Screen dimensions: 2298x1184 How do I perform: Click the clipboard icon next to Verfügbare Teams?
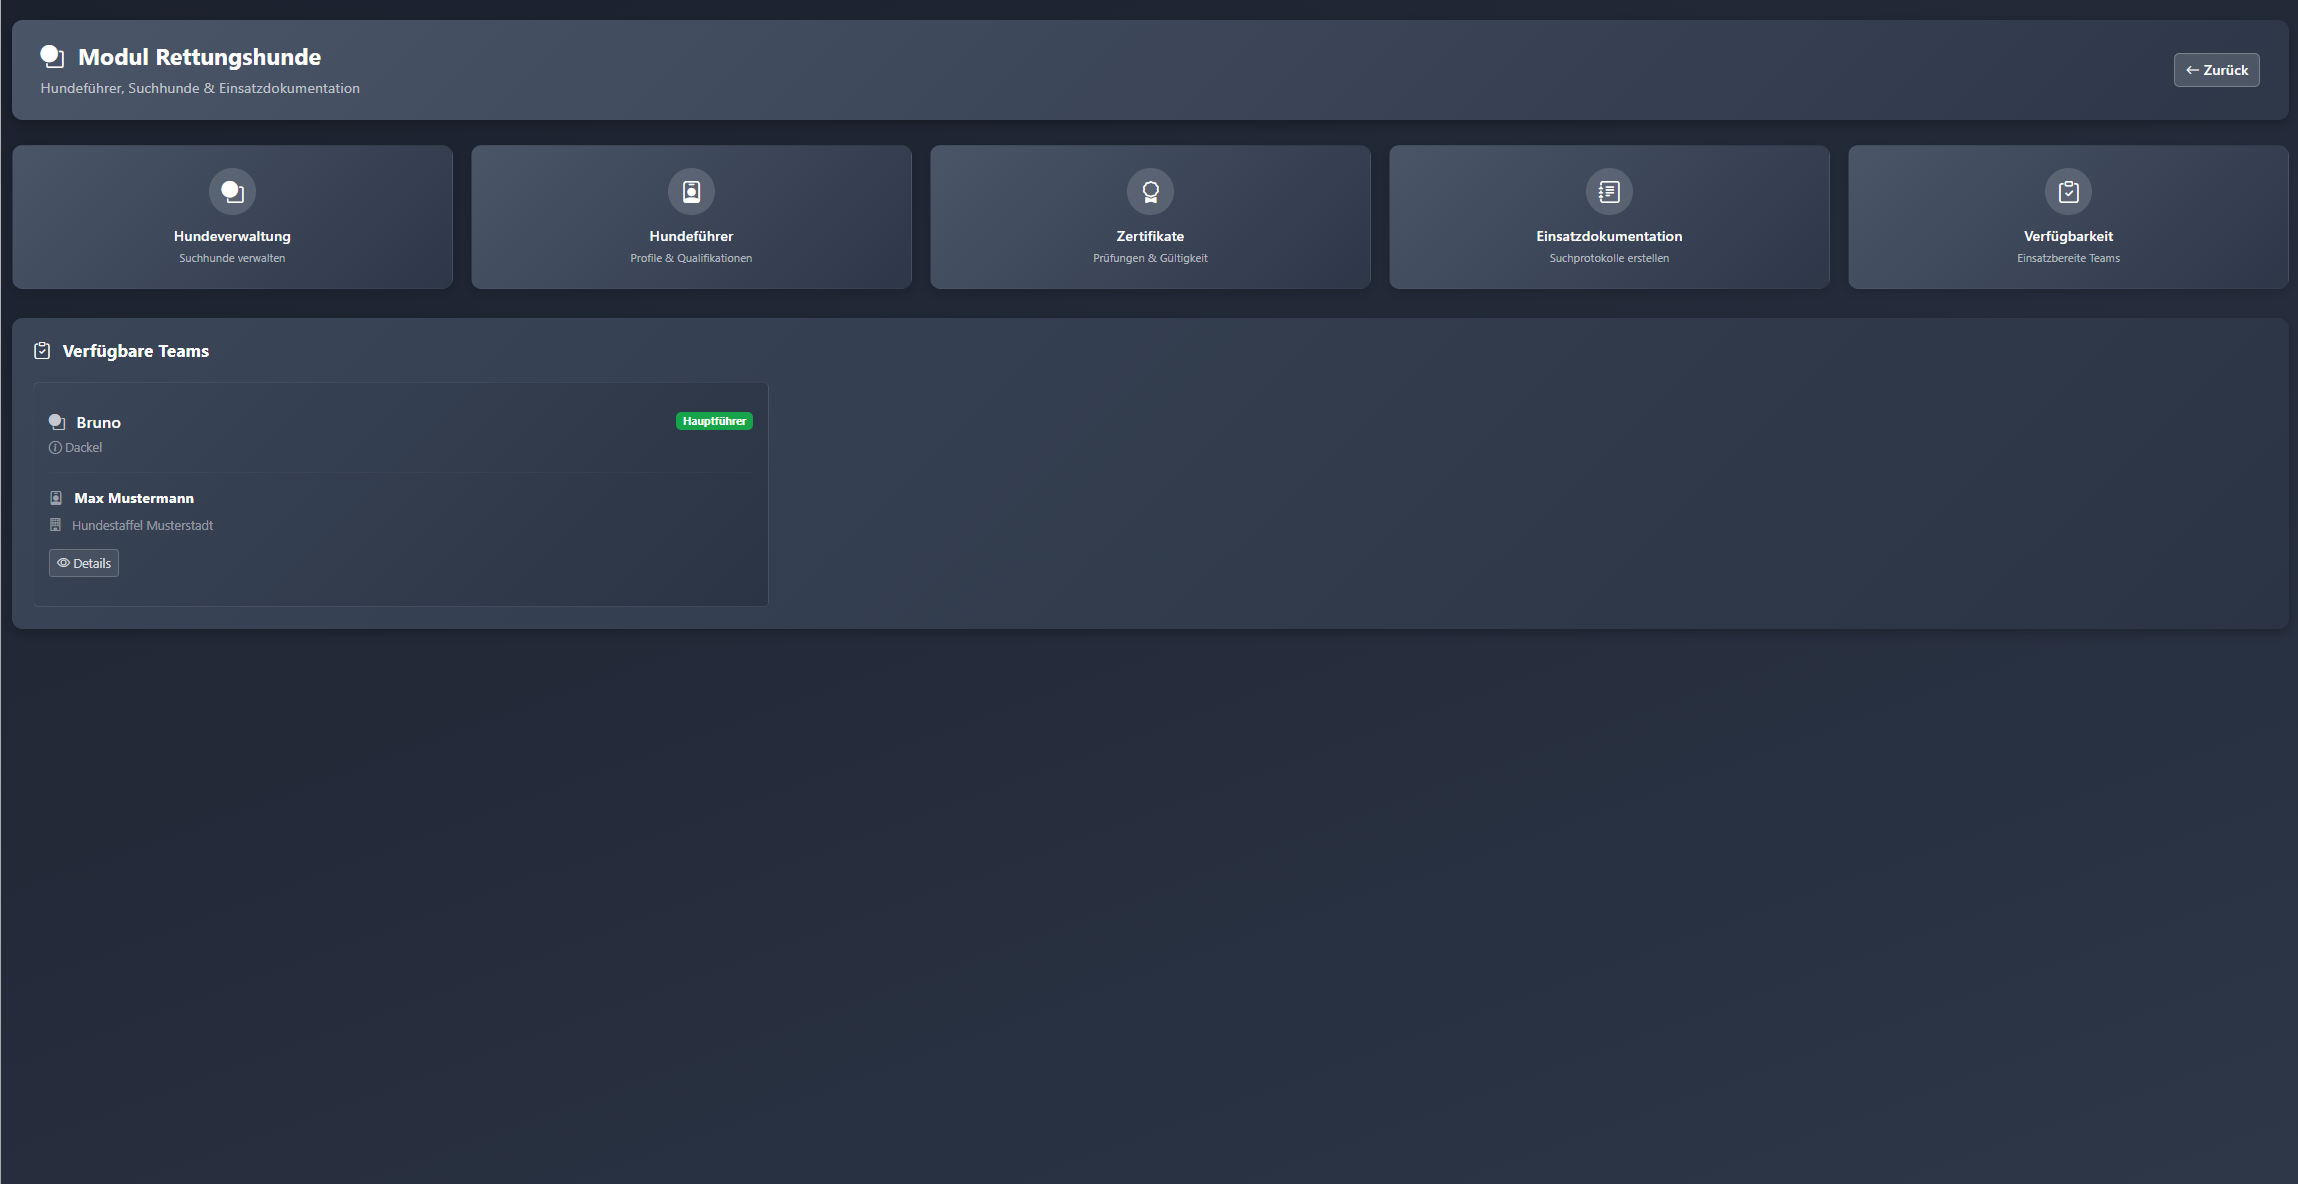(42, 351)
